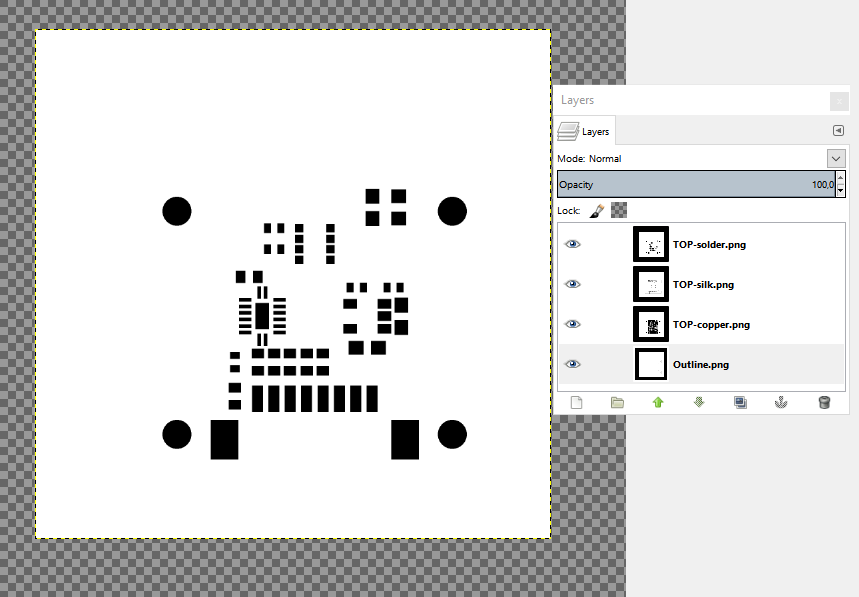Hide the TOP-copper.png layer

click(x=572, y=324)
